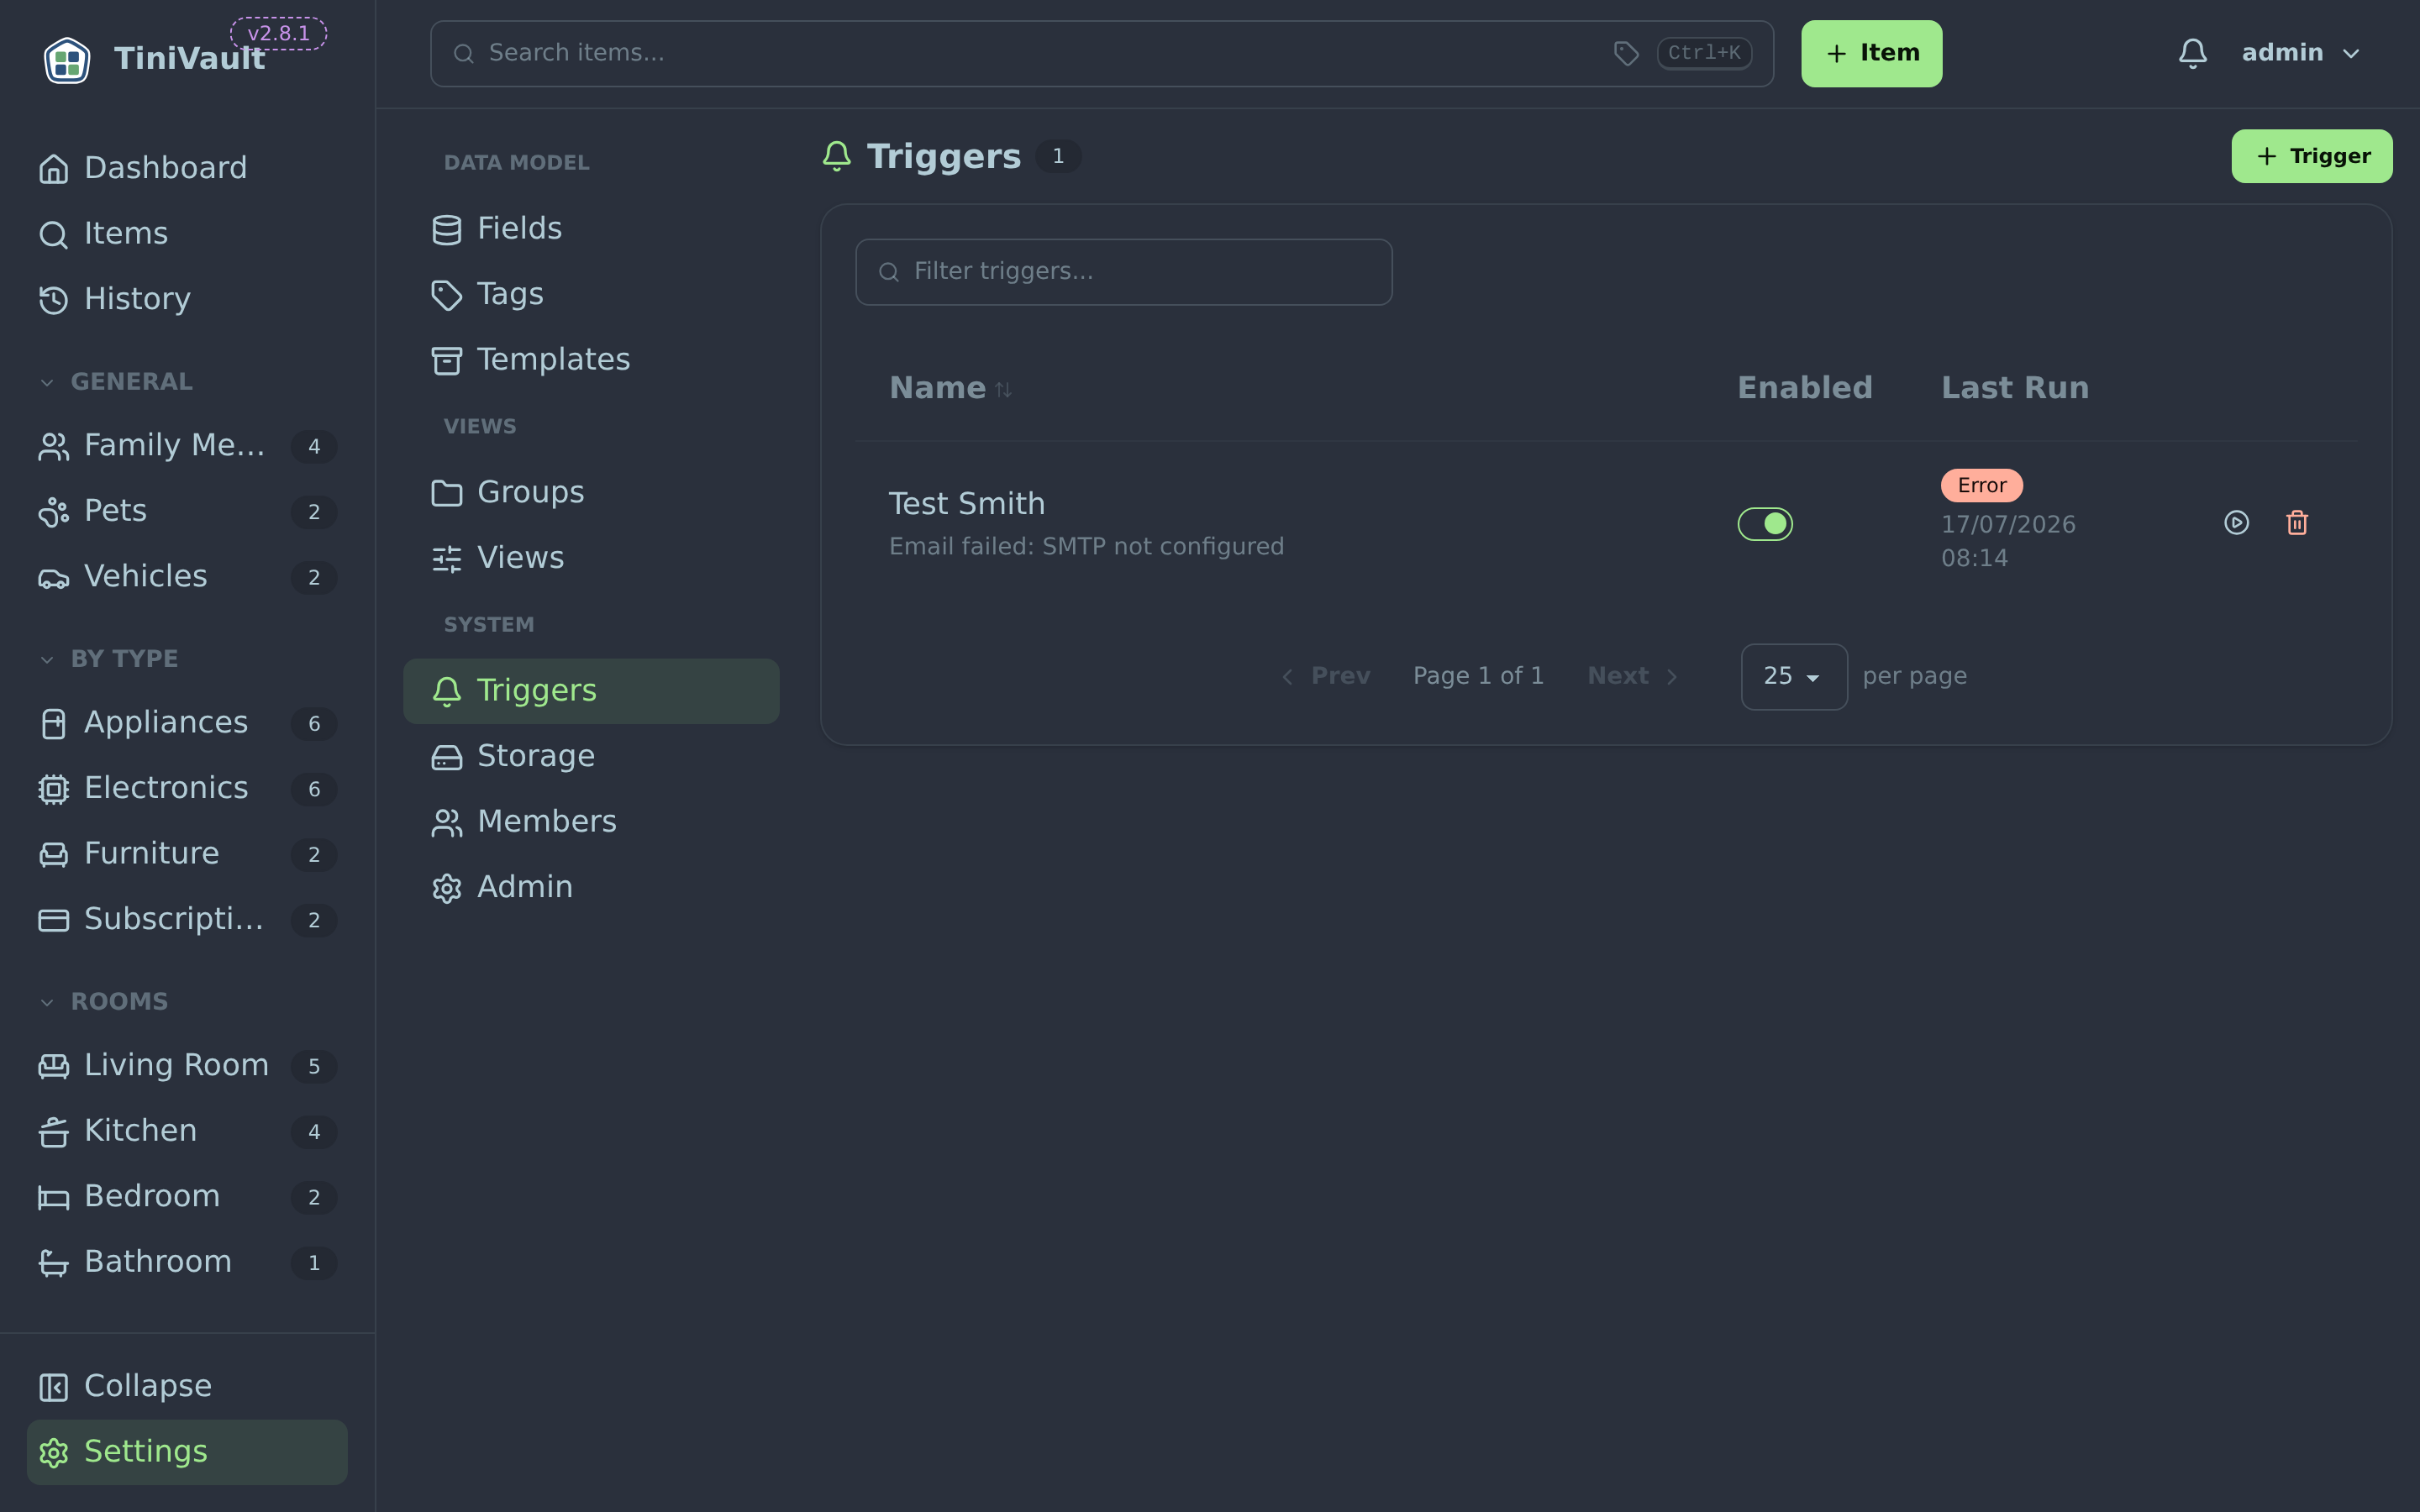Go to the Items page
This screenshot has height=1512, width=2420.
pos(187,233)
